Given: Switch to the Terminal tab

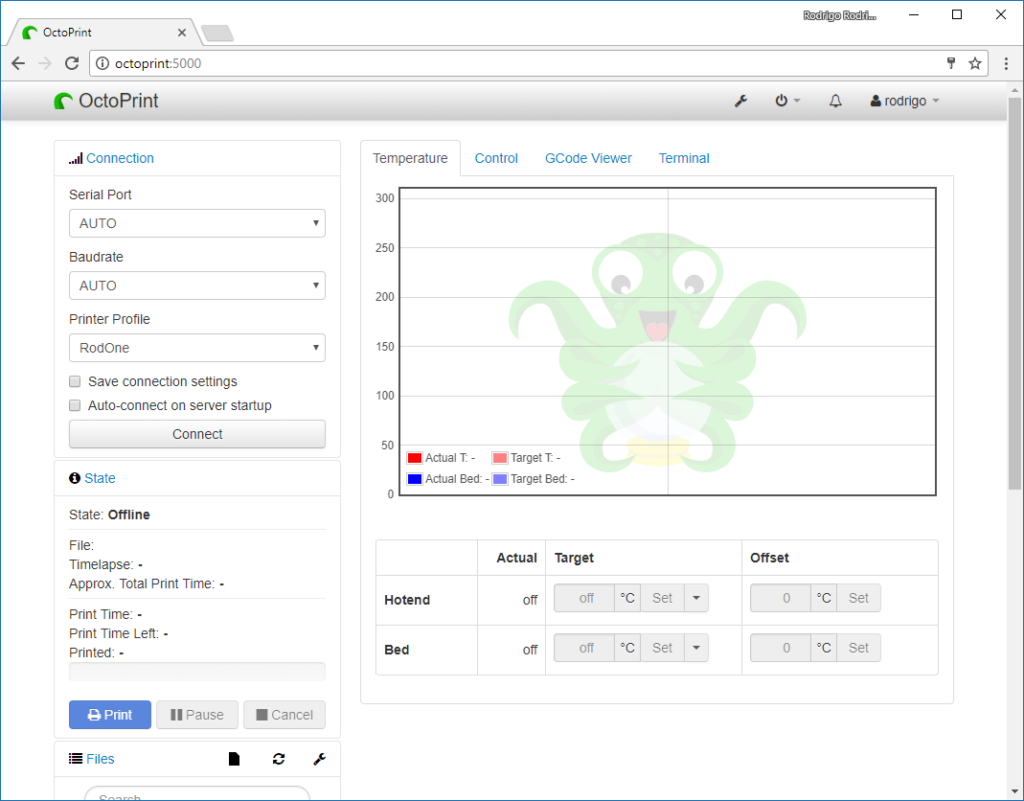Looking at the screenshot, I should 684,158.
